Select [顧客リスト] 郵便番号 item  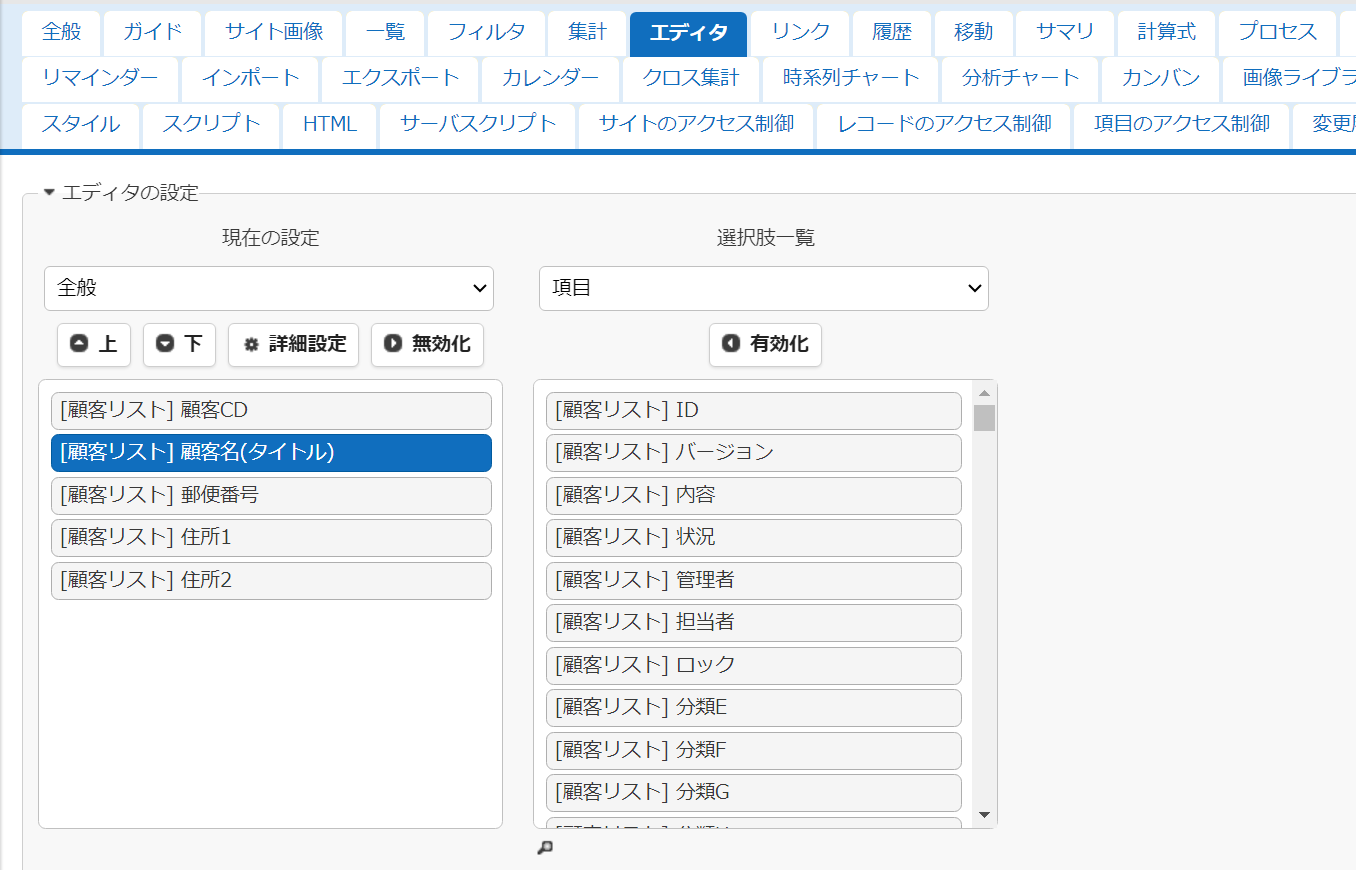tap(271, 495)
